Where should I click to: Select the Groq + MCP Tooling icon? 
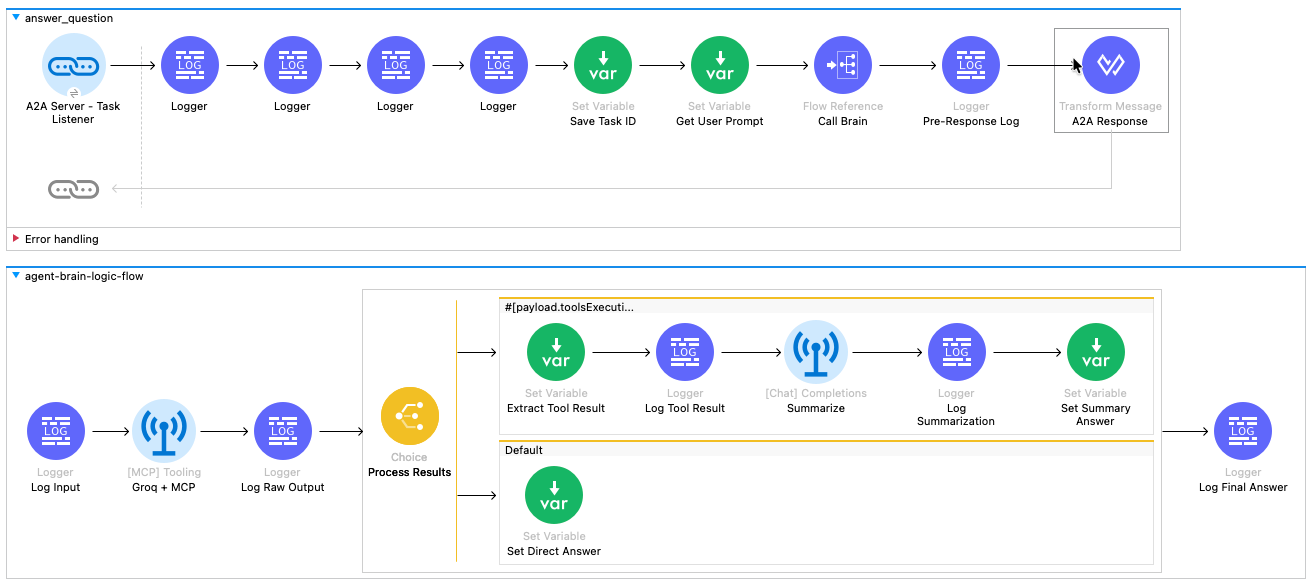164,430
